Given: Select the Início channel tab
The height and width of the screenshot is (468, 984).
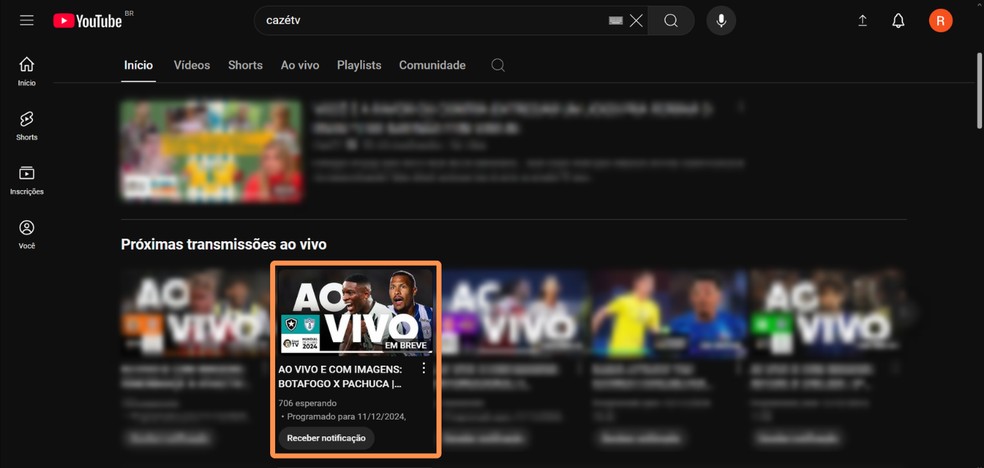Looking at the screenshot, I should pos(139,65).
